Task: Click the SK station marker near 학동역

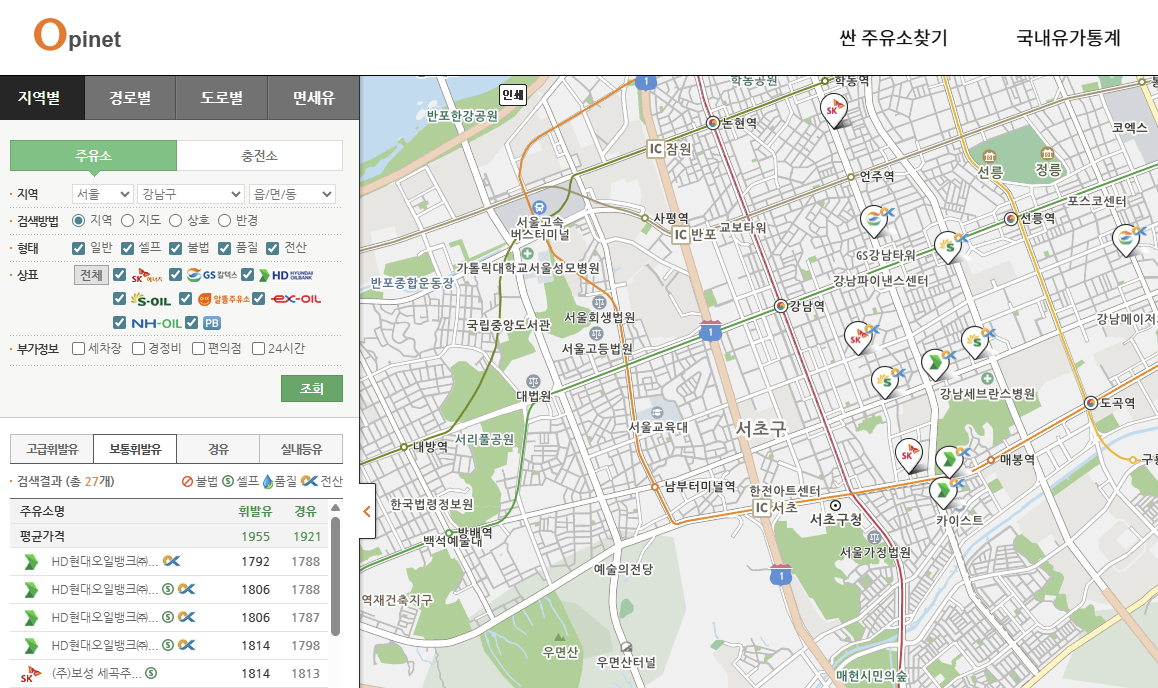Action: (x=833, y=111)
